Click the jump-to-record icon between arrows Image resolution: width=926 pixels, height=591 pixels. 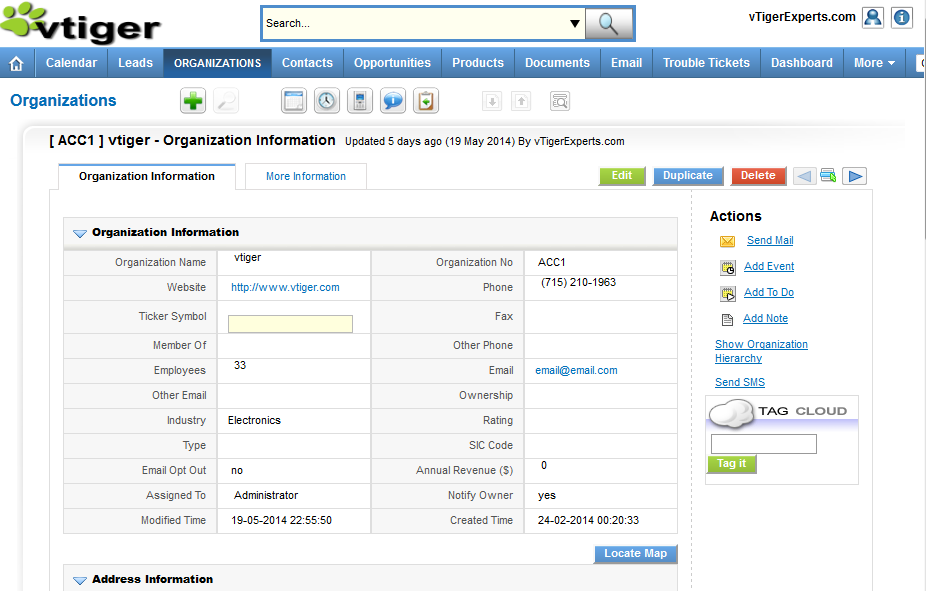pyautogui.click(x=829, y=176)
